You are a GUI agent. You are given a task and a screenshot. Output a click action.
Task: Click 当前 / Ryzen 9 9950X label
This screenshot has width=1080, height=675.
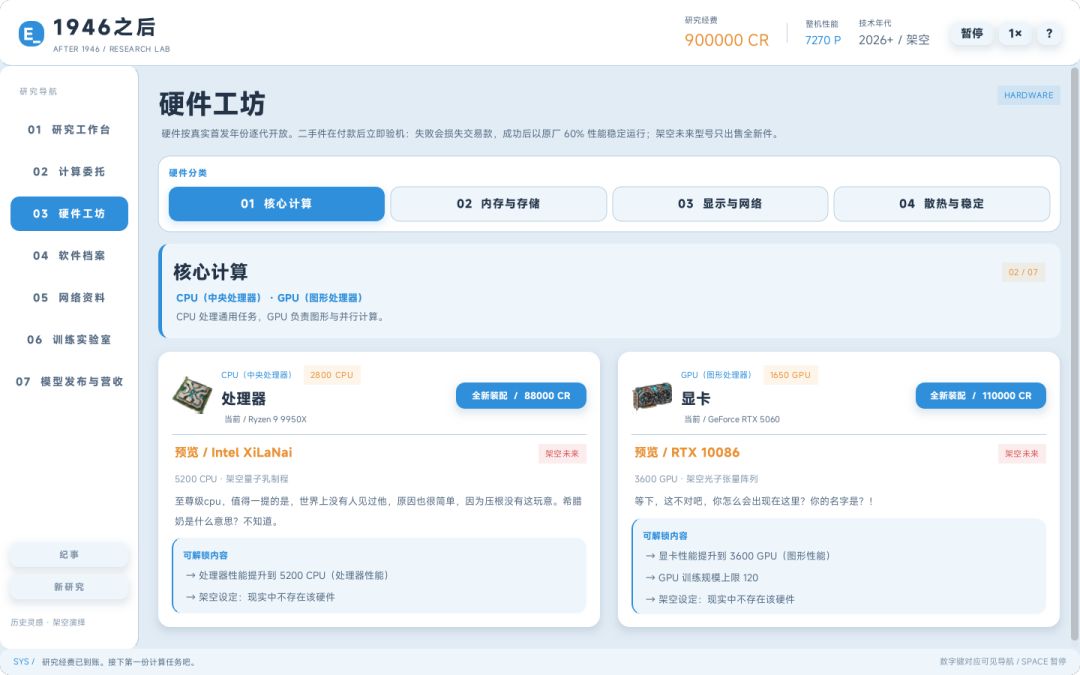pyautogui.click(x=265, y=419)
